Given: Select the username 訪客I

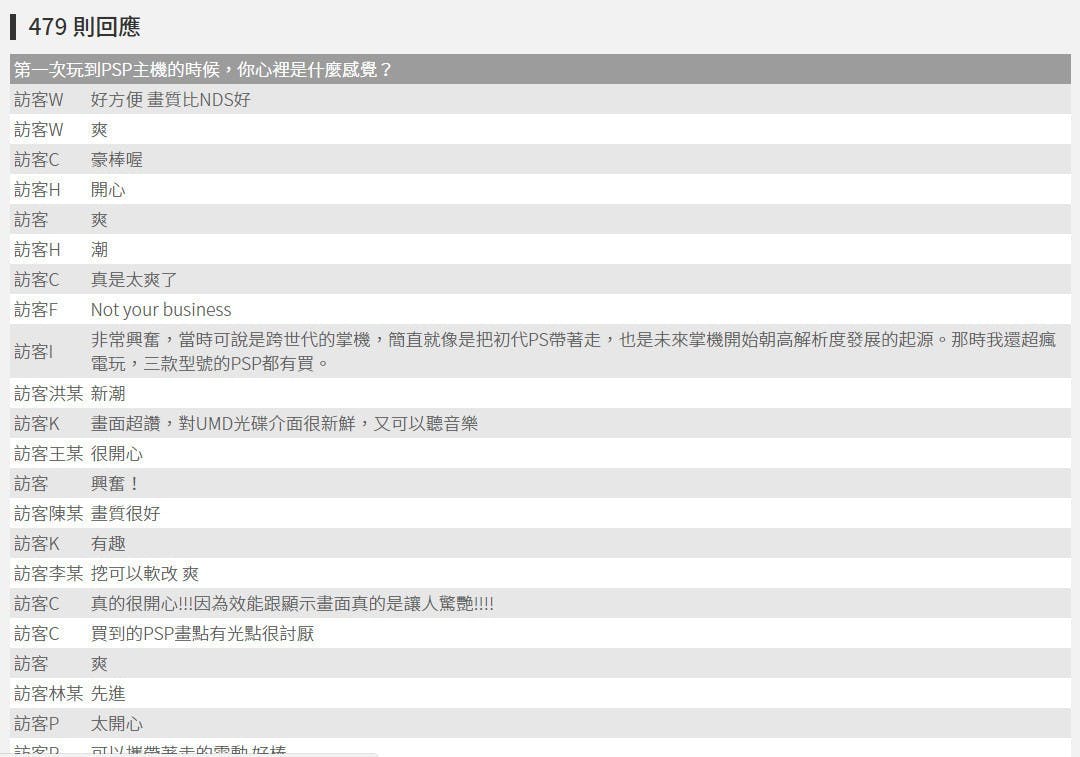Looking at the screenshot, I should pyautogui.click(x=34, y=352).
